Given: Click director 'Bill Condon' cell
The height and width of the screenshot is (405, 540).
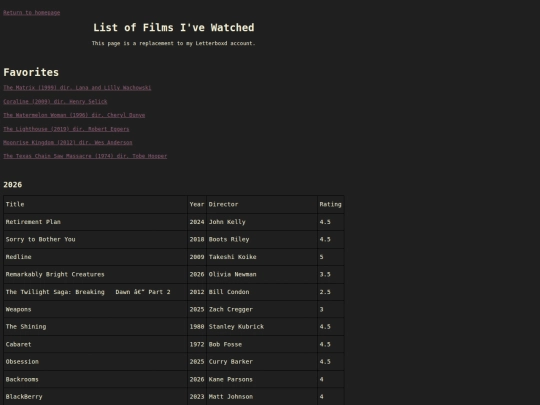Looking at the screenshot, I should (262, 292).
